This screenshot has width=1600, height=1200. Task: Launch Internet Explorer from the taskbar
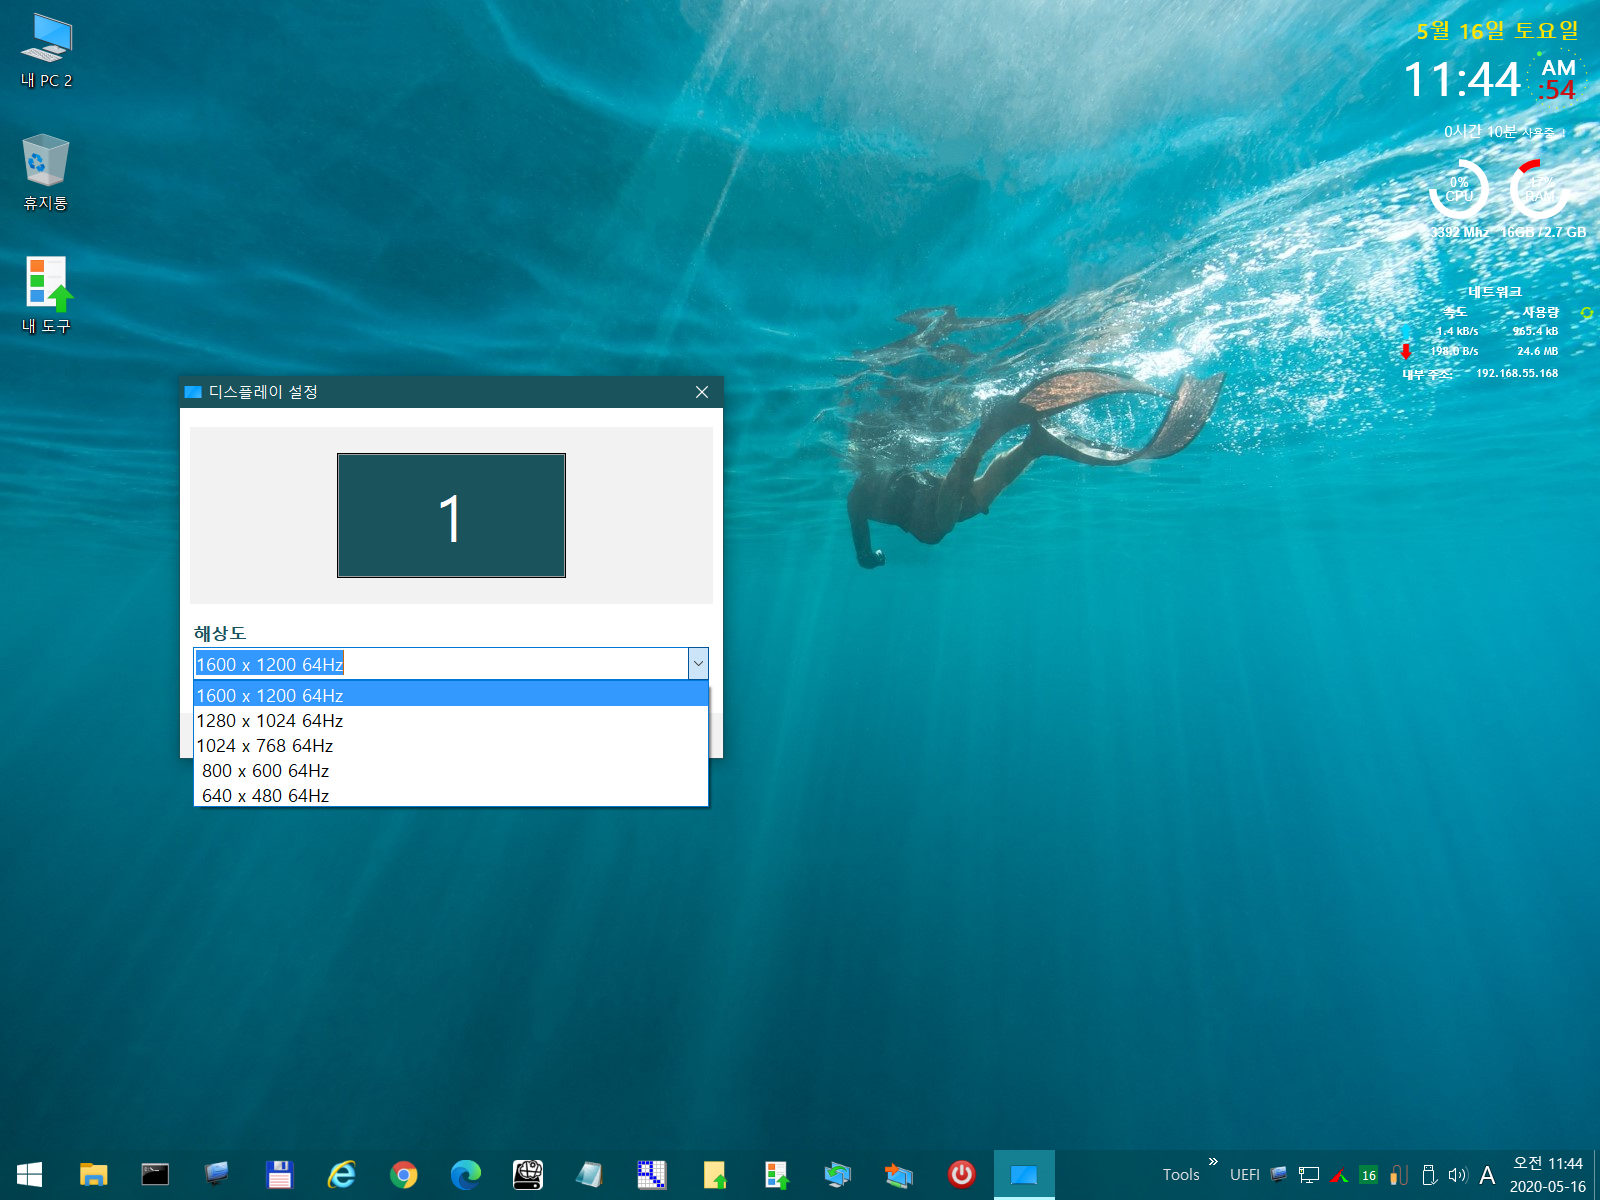(x=341, y=1174)
